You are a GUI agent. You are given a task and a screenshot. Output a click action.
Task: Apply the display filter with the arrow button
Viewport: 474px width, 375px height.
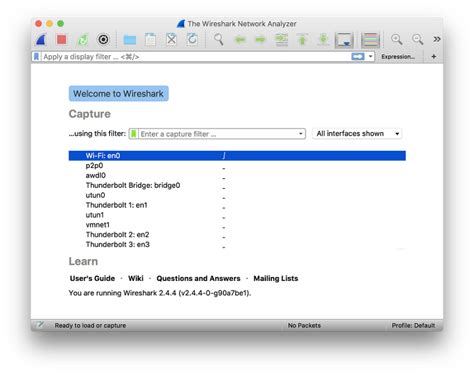358,57
